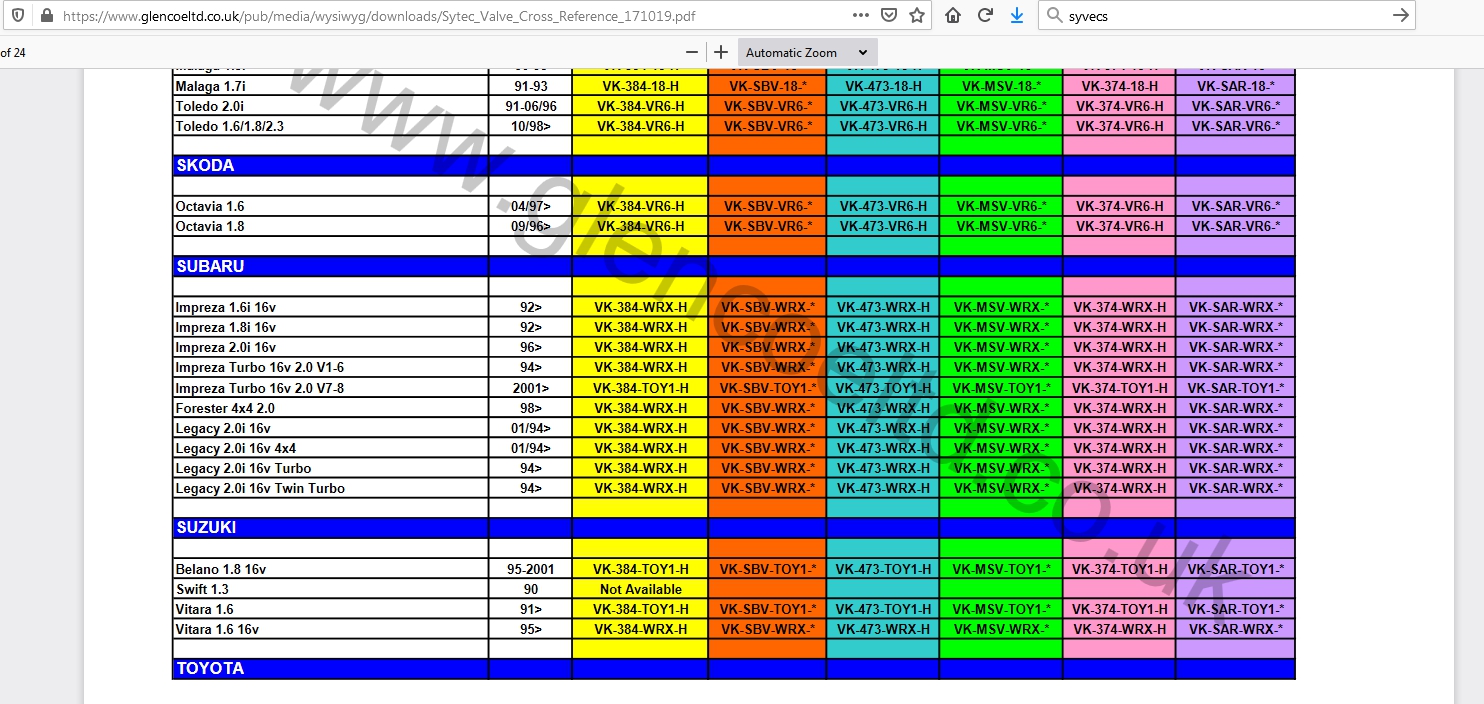Zoom in using the plus control
Image resolution: width=1484 pixels, height=704 pixels.
click(x=719, y=52)
